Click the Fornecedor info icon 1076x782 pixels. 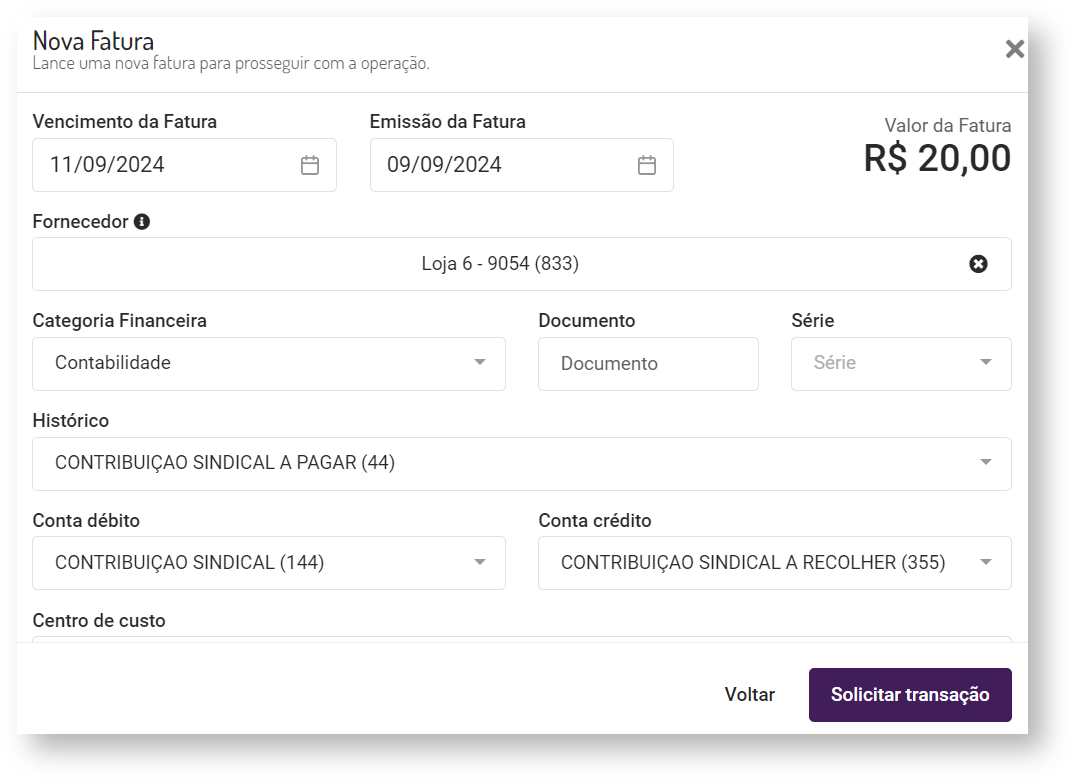tap(142, 222)
